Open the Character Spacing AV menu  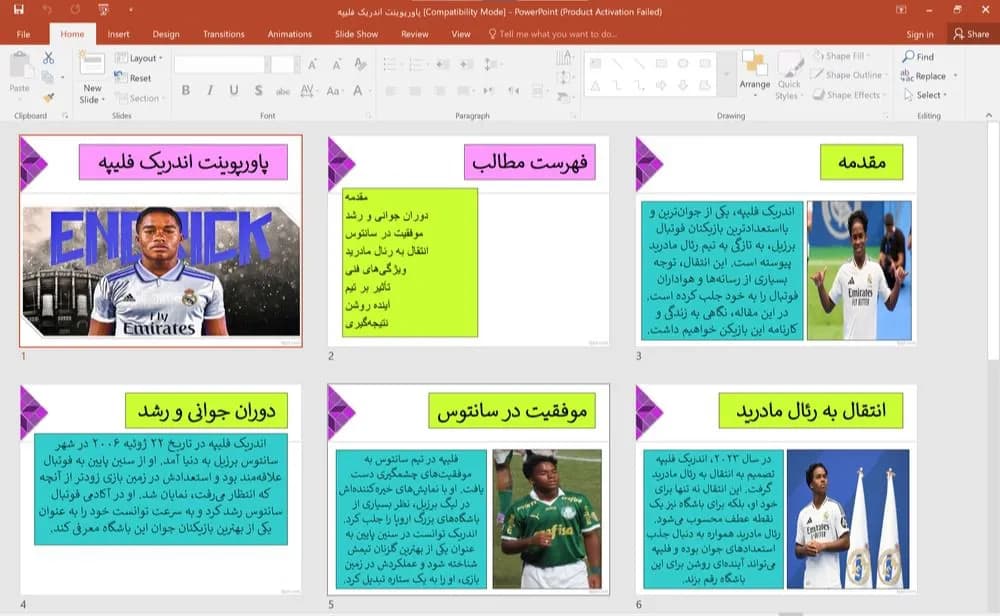(308, 91)
